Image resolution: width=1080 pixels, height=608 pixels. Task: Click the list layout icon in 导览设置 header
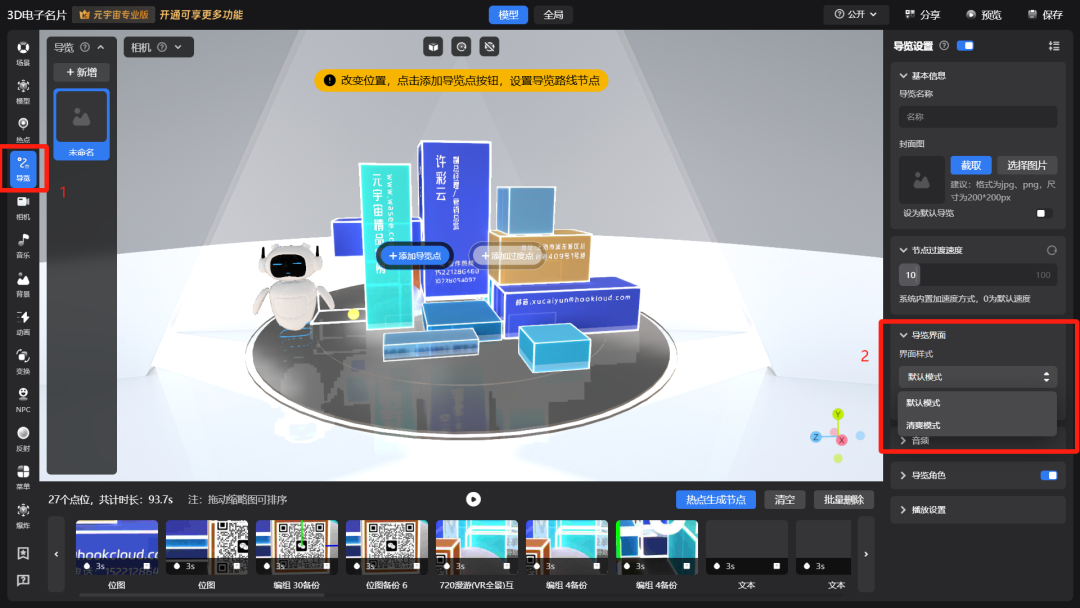tap(1054, 46)
